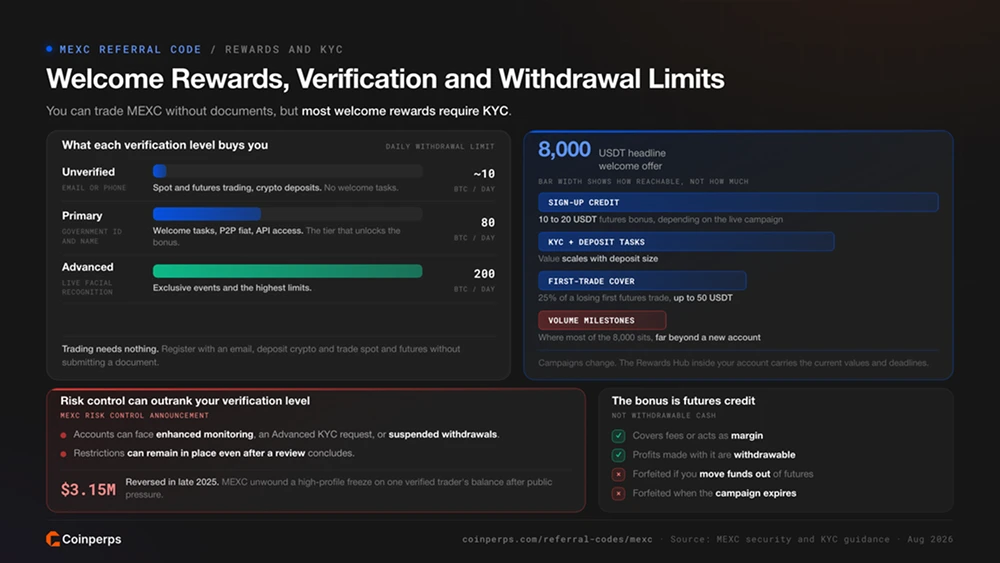Click 'Campaigns change. The Rewards Hub' footnote
This screenshot has width=1000, height=563.
click(733, 363)
